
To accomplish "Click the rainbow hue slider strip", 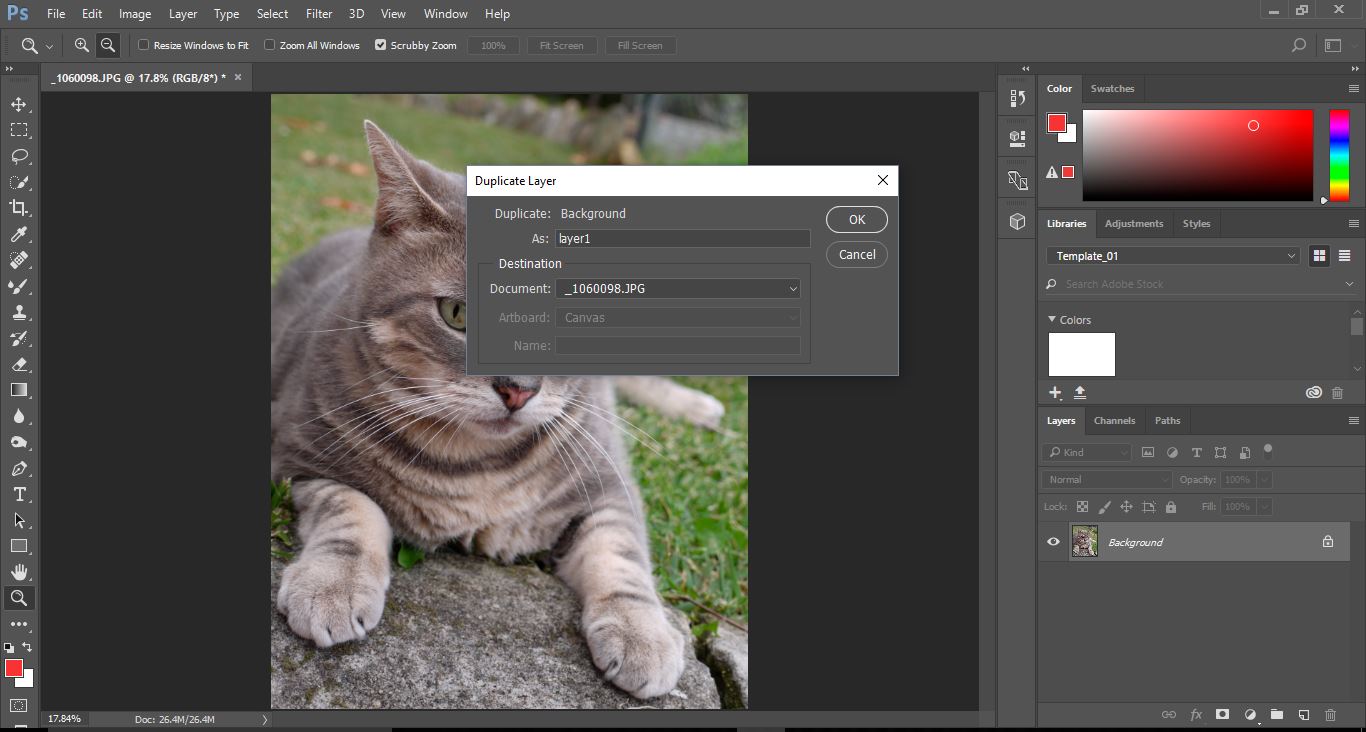I will [1339, 155].
